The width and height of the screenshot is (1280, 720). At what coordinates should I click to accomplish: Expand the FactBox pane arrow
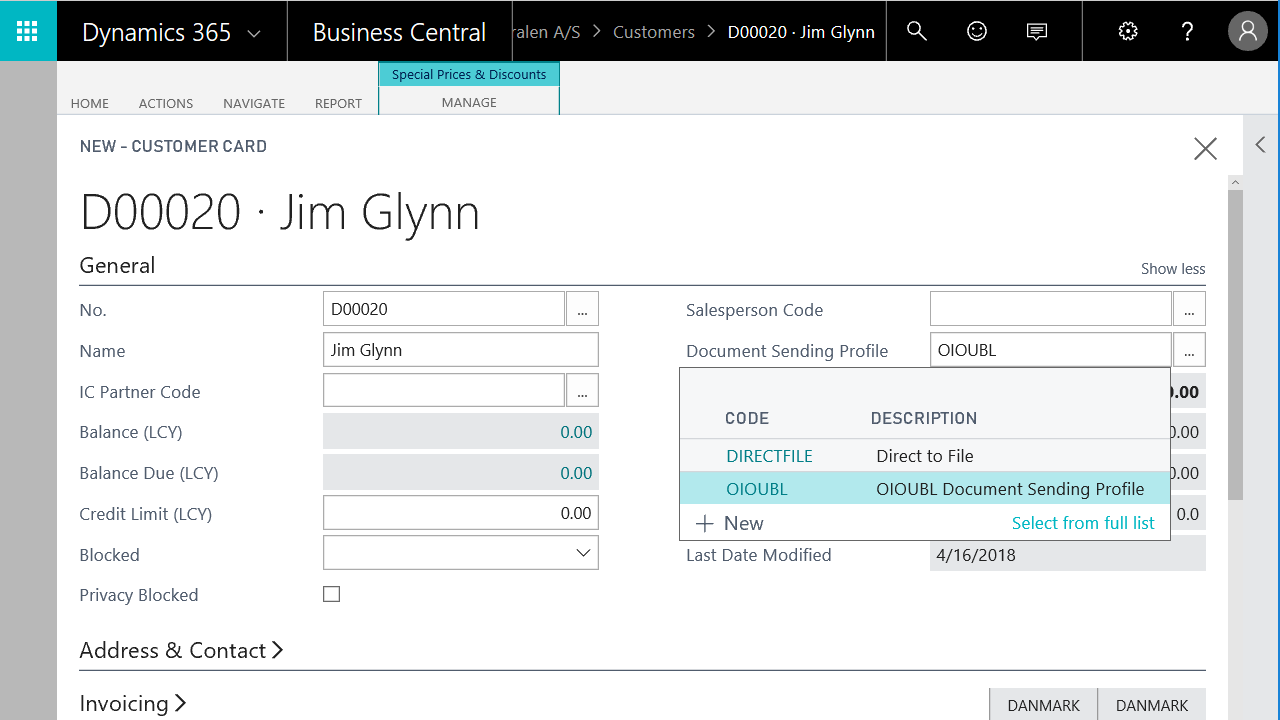pyautogui.click(x=1260, y=145)
